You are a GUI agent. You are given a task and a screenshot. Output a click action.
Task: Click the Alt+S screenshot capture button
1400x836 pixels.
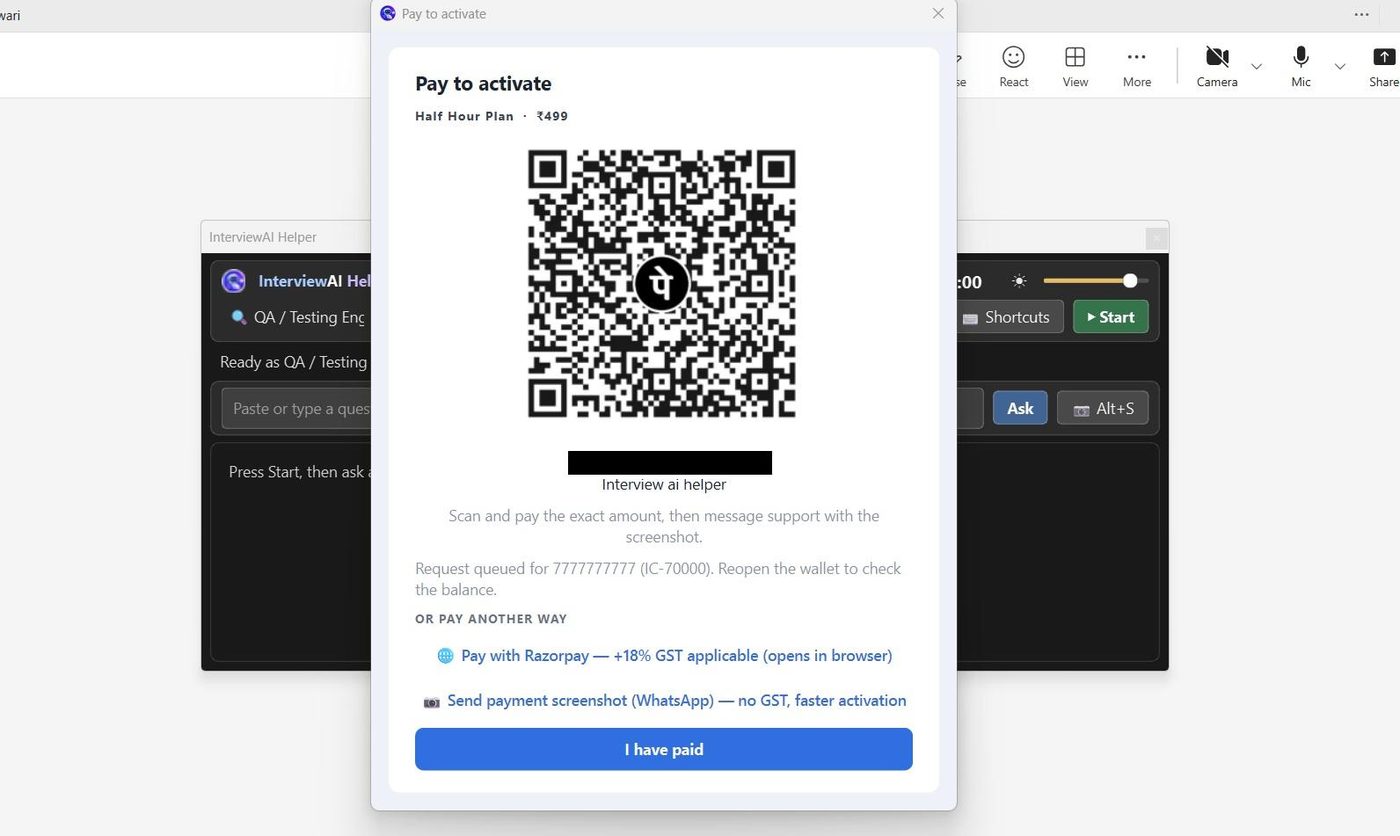(x=1103, y=408)
